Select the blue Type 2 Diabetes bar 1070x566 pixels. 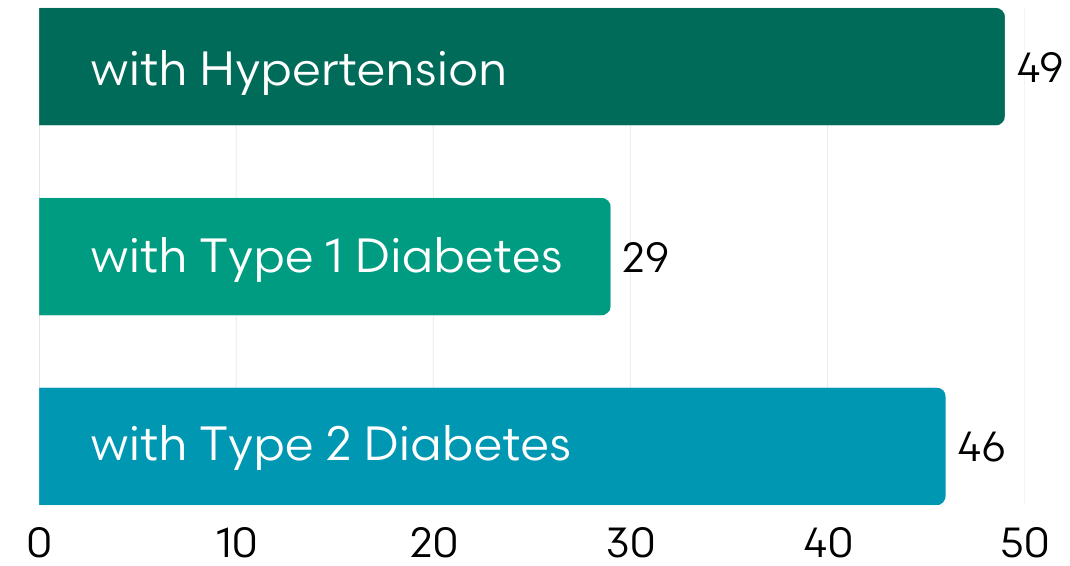click(750, 446)
